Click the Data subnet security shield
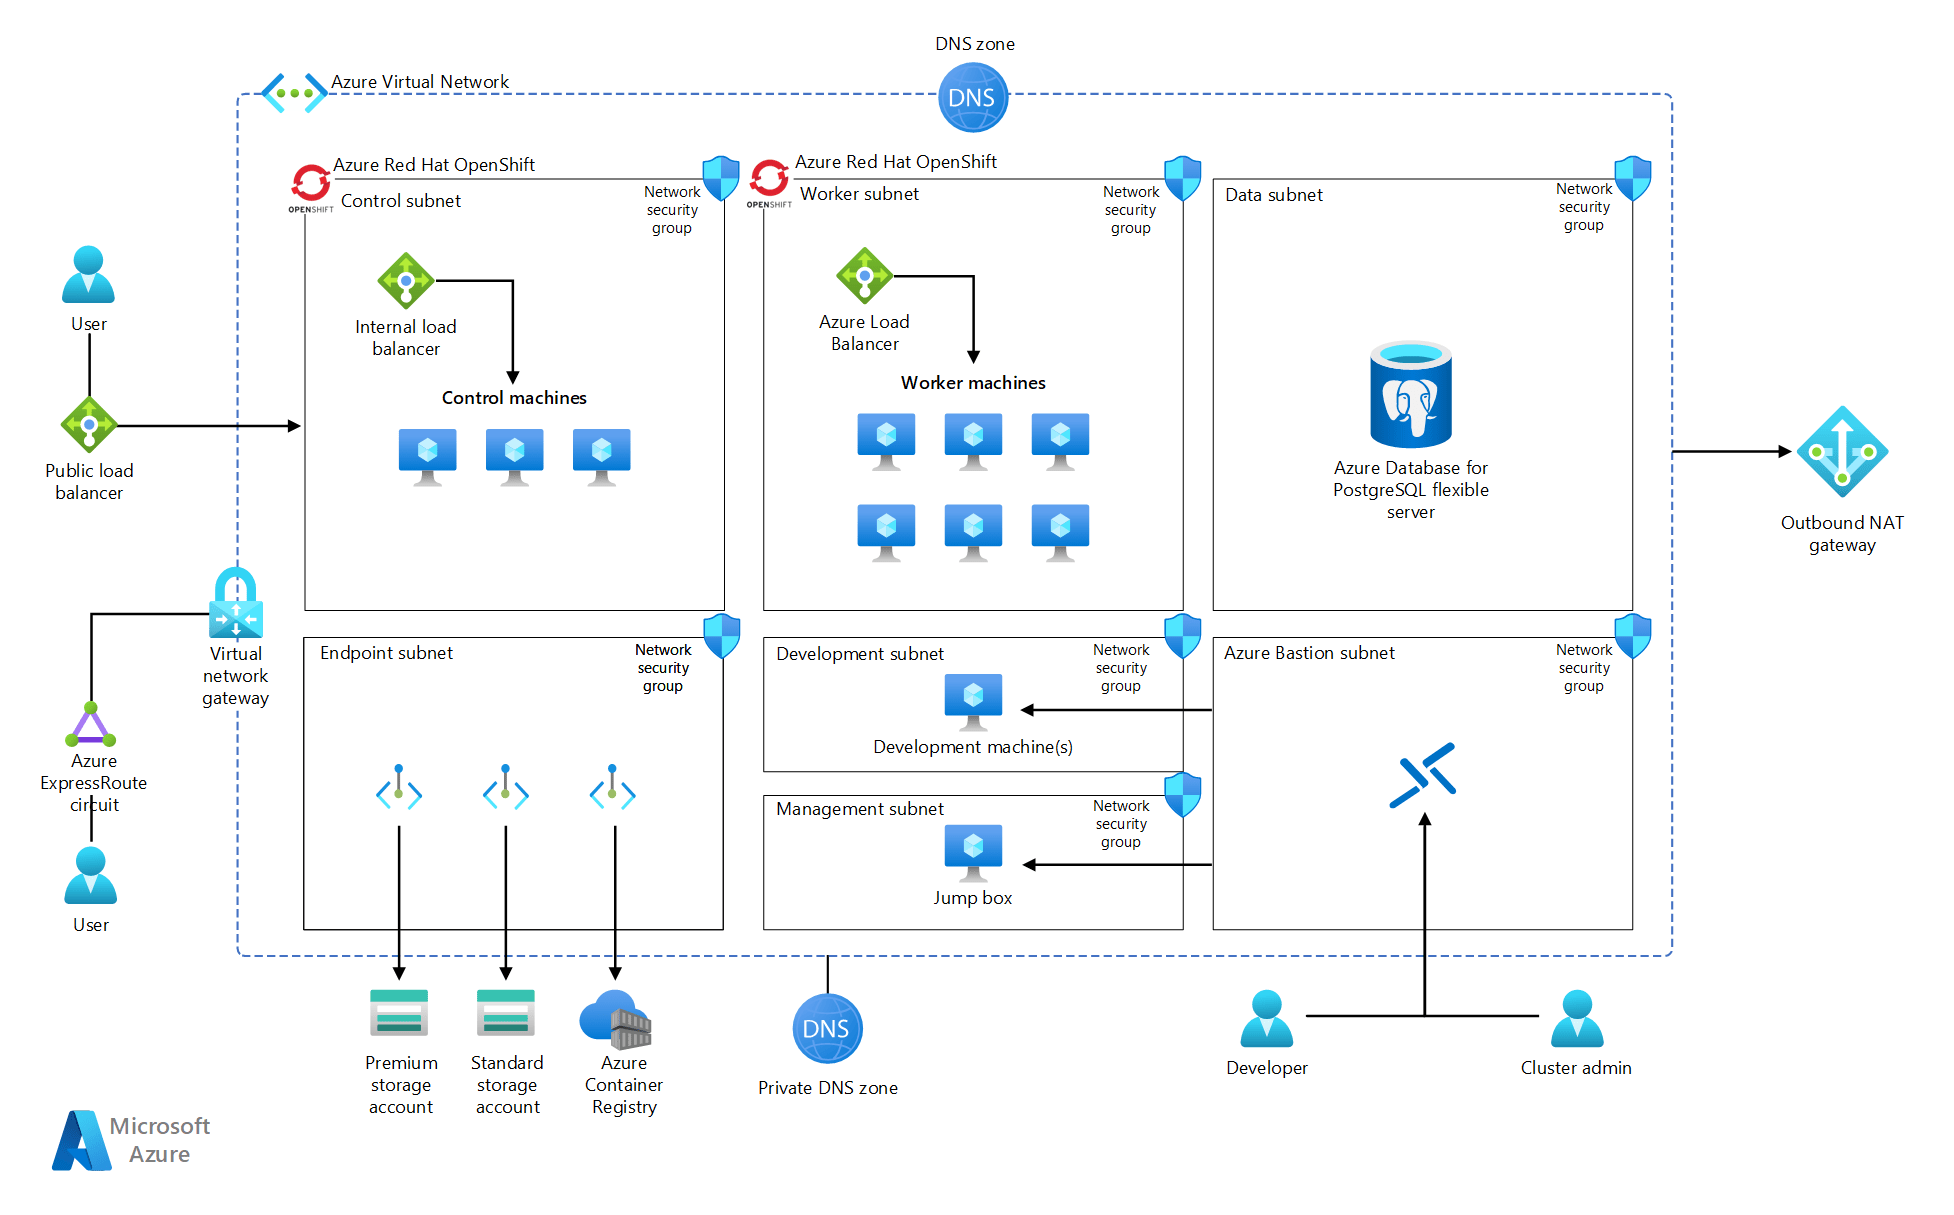The image size is (1954, 1215). (1632, 178)
